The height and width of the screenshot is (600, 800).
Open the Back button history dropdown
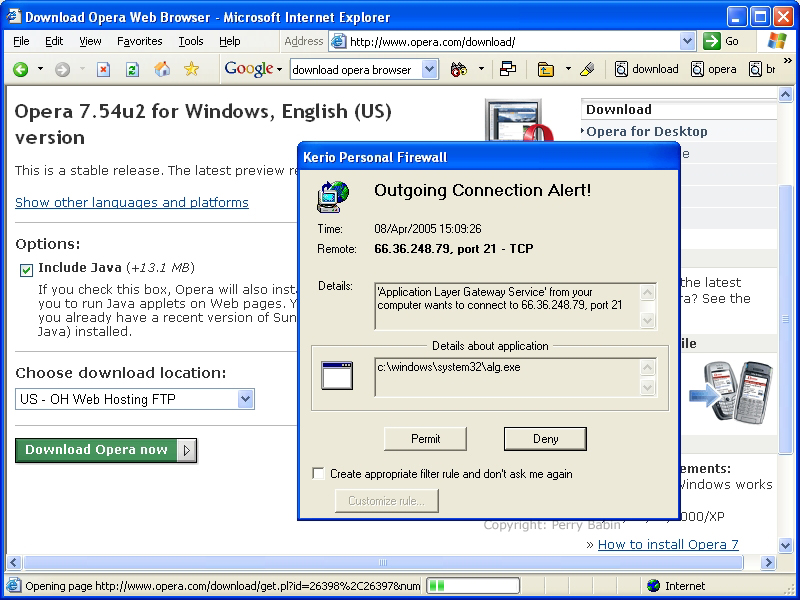pyautogui.click(x=40, y=69)
